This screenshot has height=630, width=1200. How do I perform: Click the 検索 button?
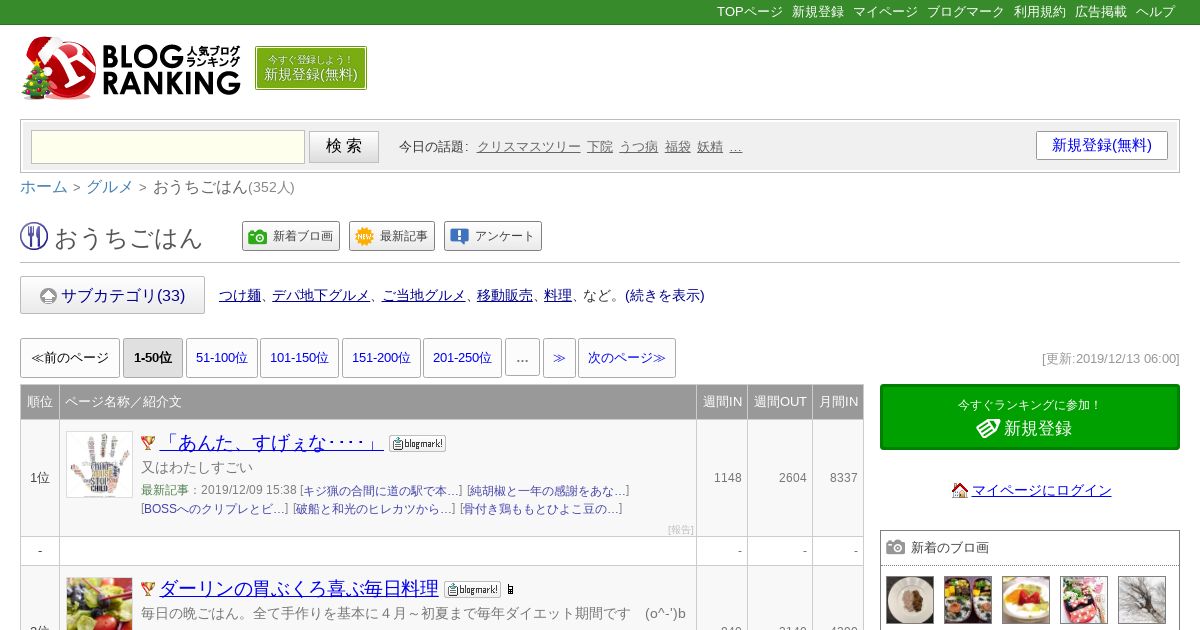[x=344, y=147]
